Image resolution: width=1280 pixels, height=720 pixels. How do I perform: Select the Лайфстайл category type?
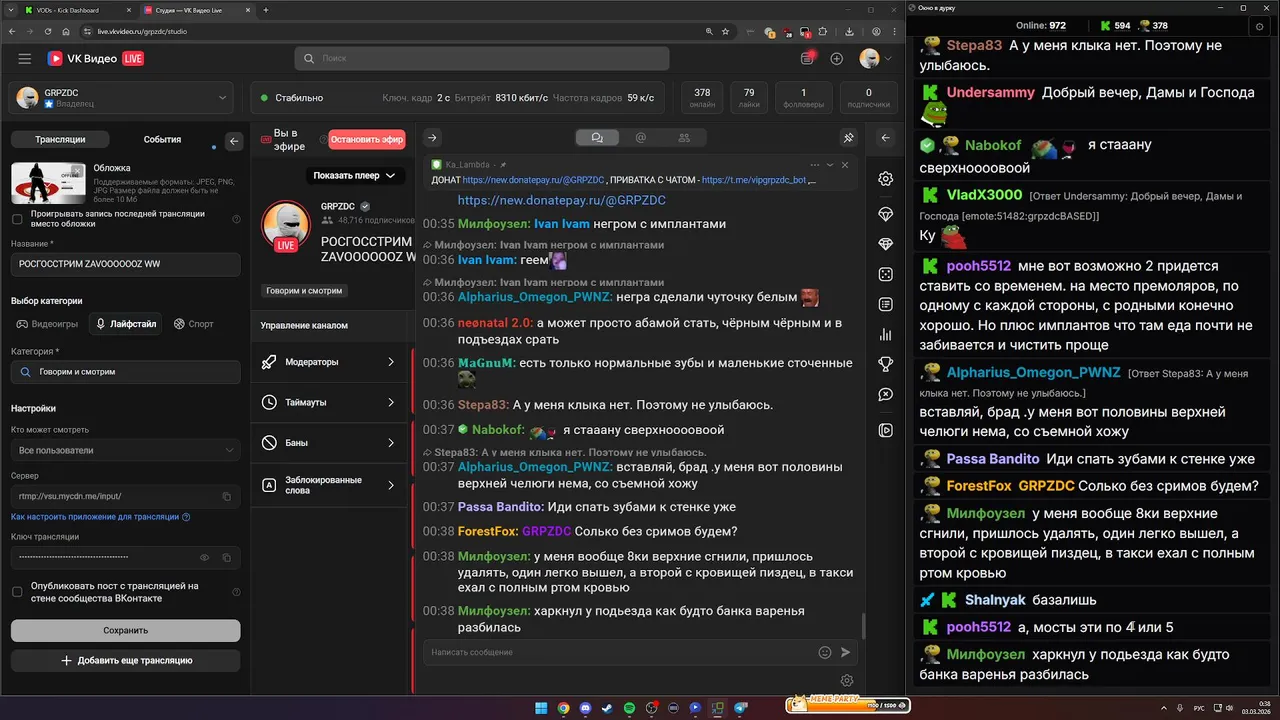(x=126, y=324)
